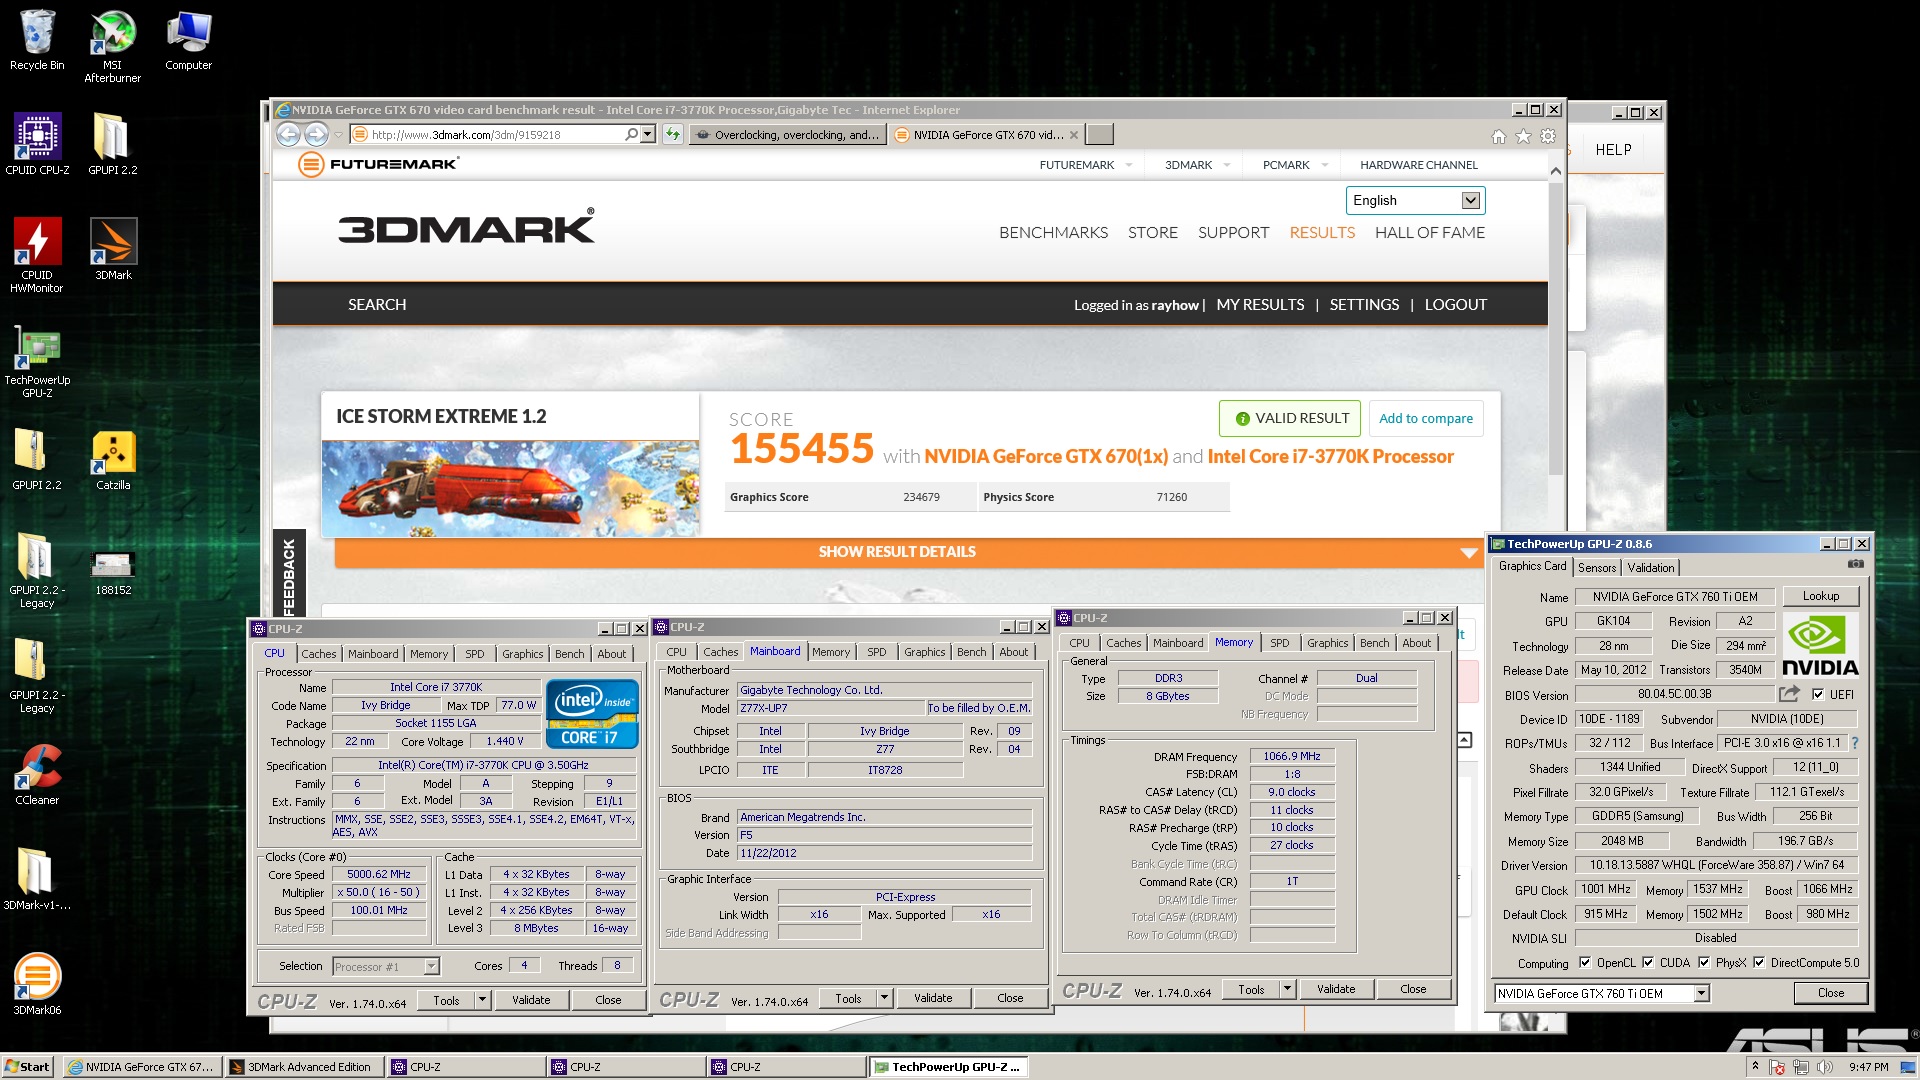1920x1080 pixels.
Task: Open 3DMark06 desktop shortcut
Action: click(37, 985)
